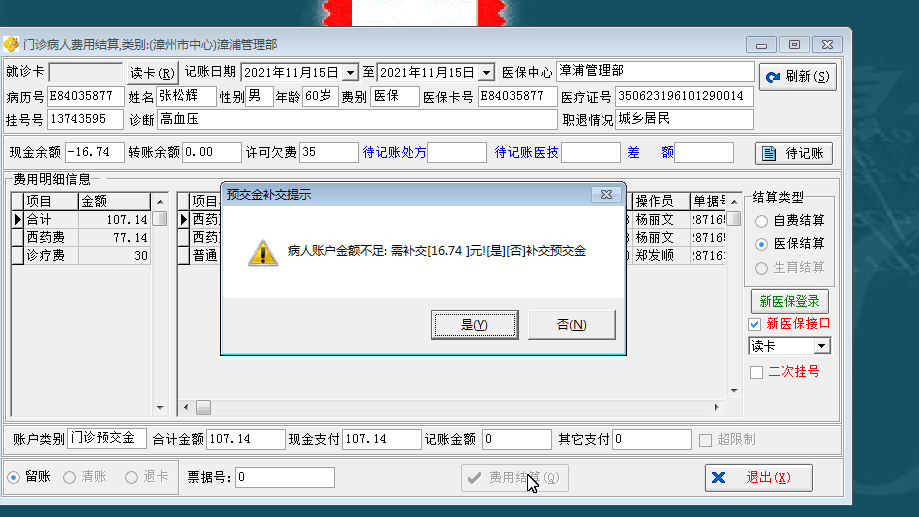
Task: Expand the 读卡 combo box
Action: (822, 346)
